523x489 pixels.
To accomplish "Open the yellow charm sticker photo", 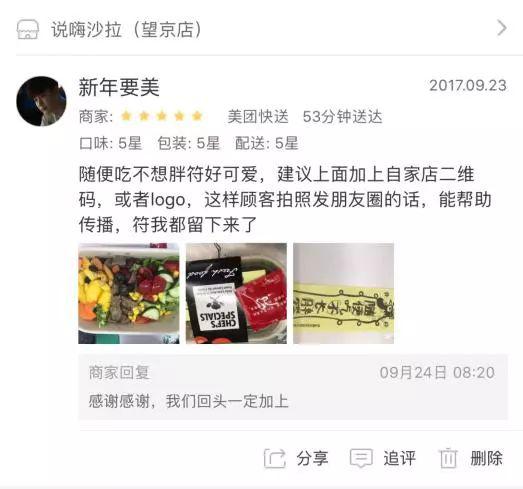I will click(x=344, y=294).
